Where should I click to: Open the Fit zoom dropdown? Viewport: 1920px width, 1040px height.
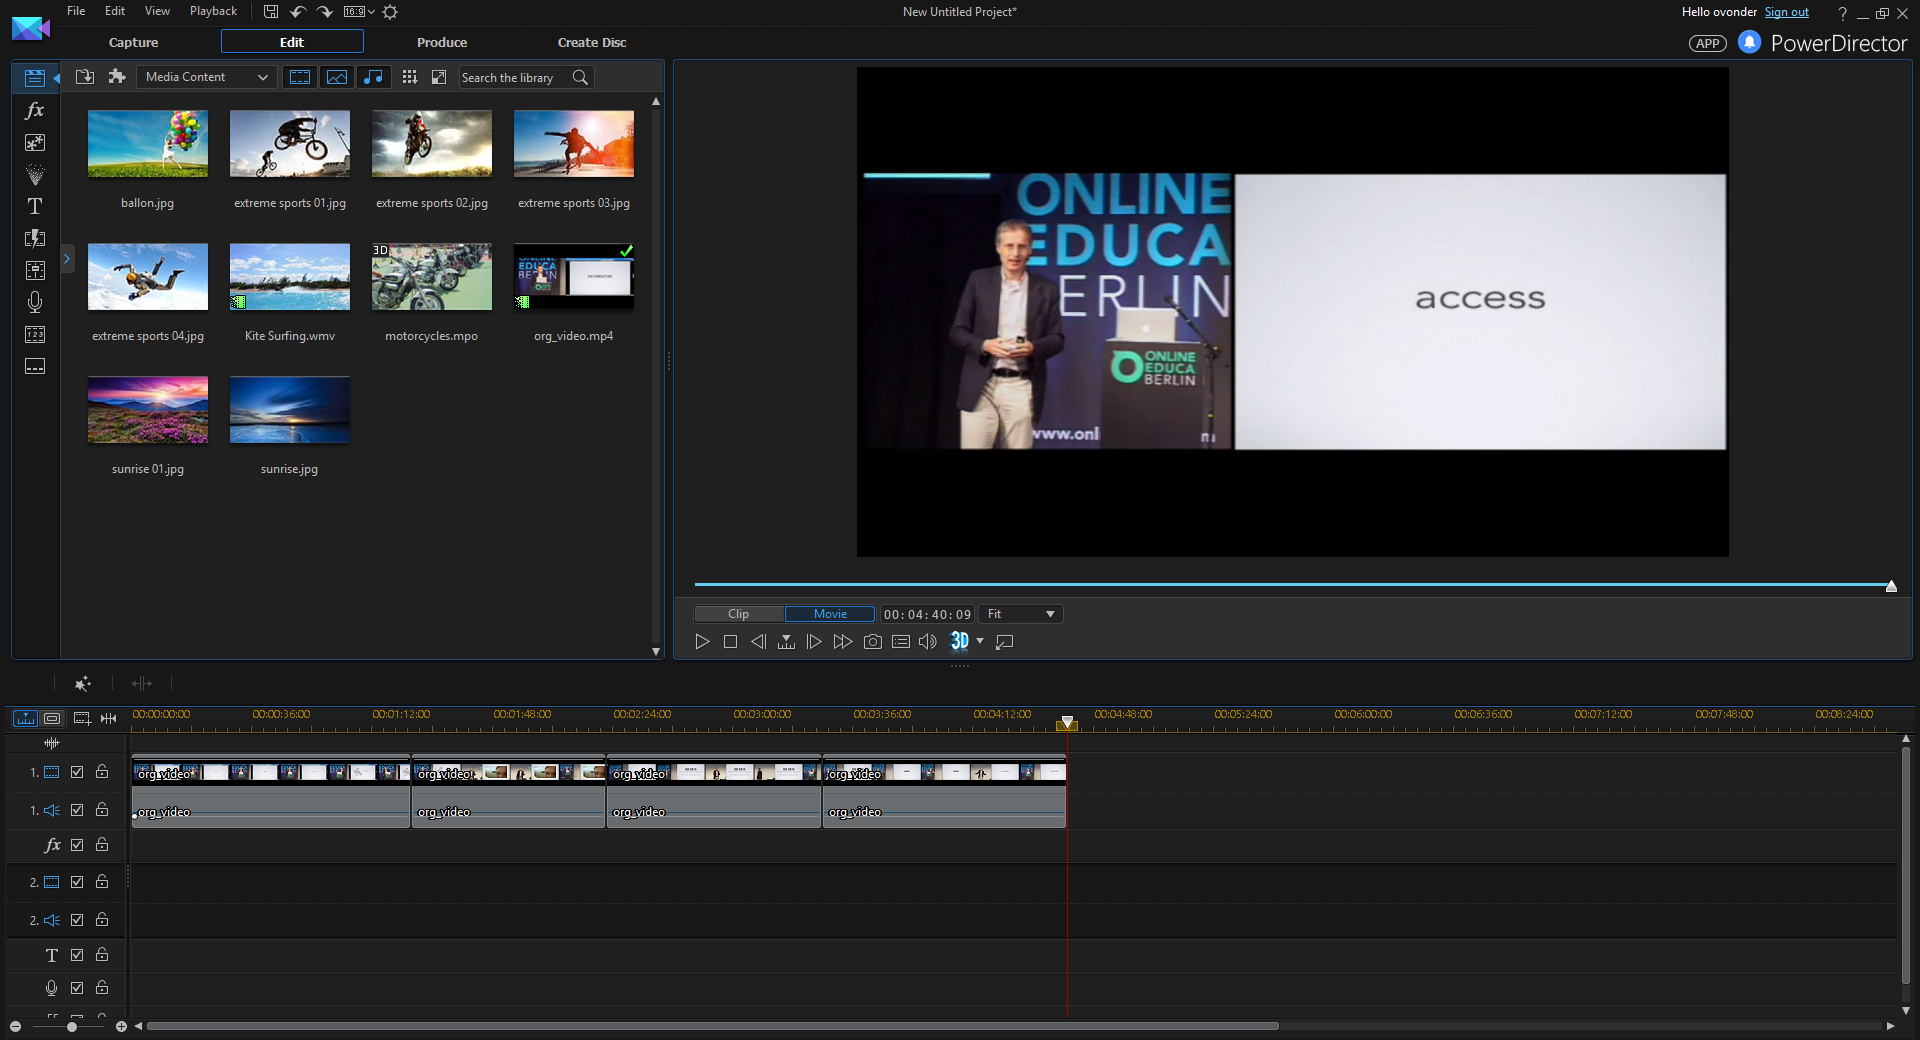coord(1020,614)
